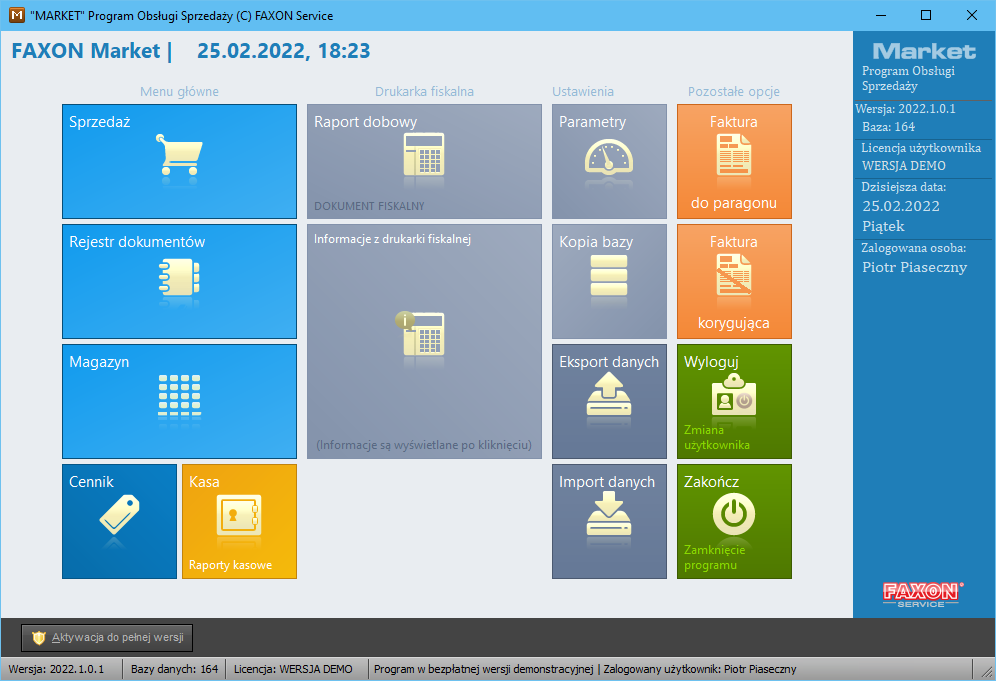Click Kopia bazy database backup tile
Screen dimensions: 996x681
pyautogui.click(x=609, y=281)
